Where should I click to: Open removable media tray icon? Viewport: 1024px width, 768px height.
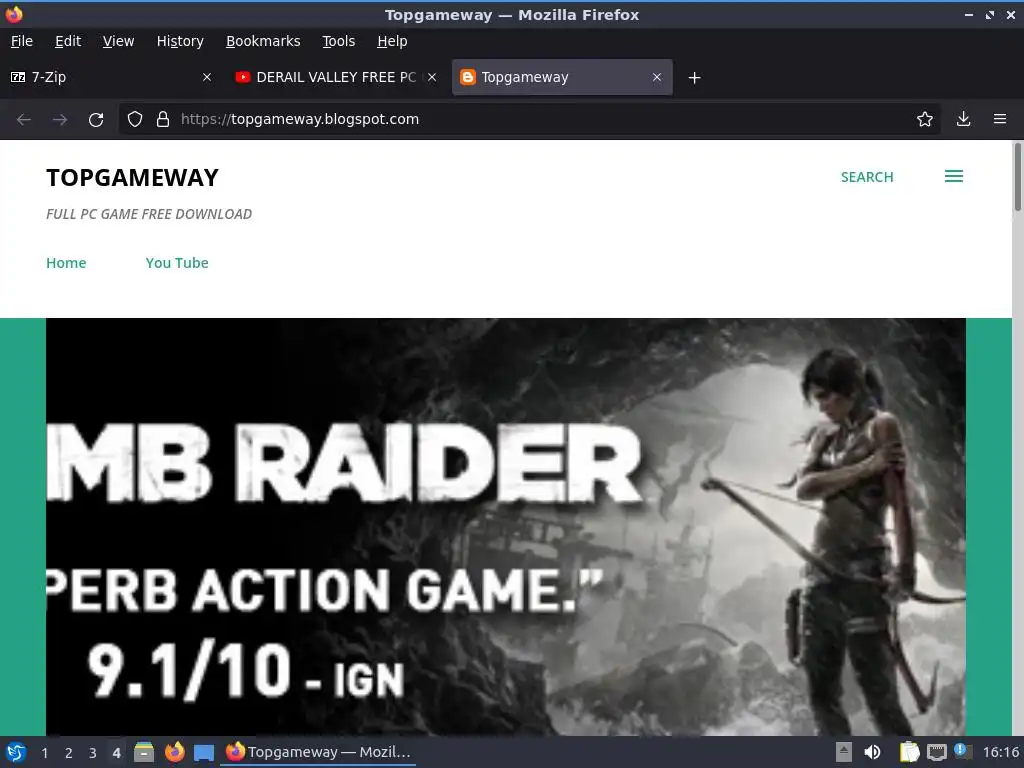click(x=844, y=752)
